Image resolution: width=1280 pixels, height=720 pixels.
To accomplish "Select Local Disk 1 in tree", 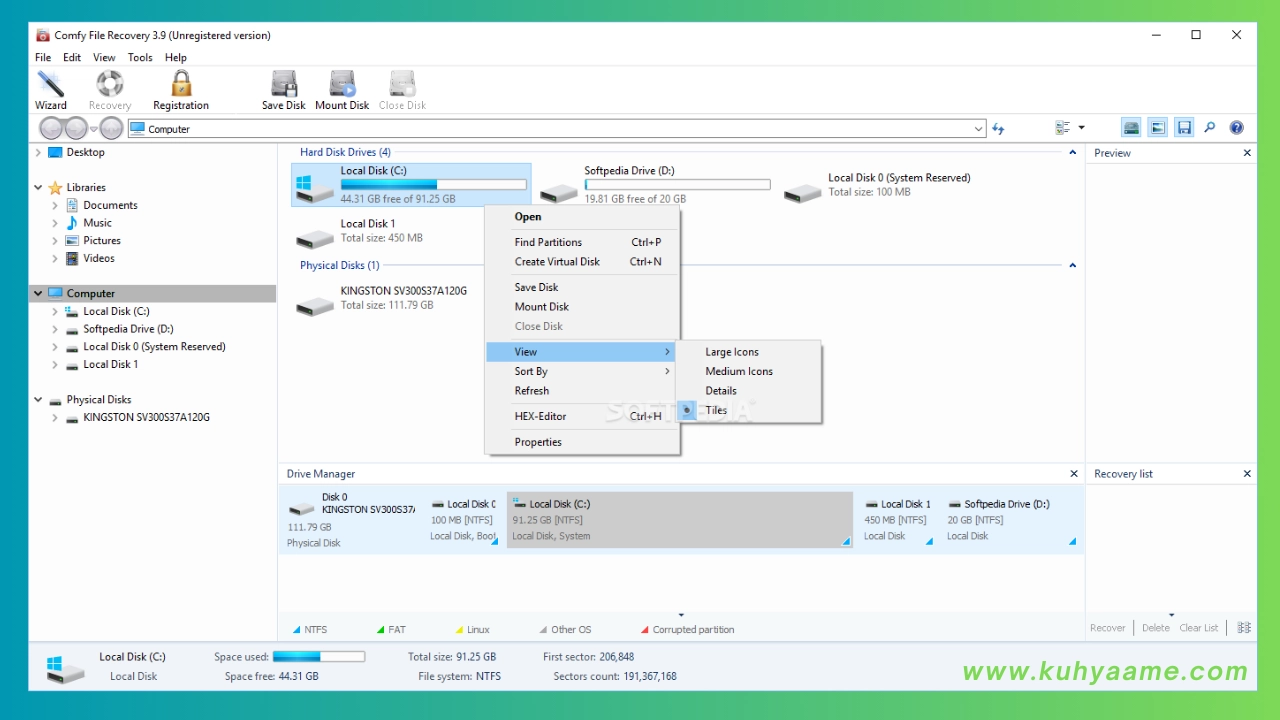I will (110, 364).
